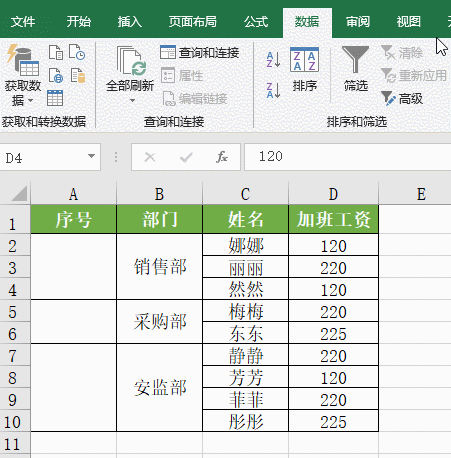Switch to the Data (数据) tab
Screen dimensions: 451x458
click(307, 22)
